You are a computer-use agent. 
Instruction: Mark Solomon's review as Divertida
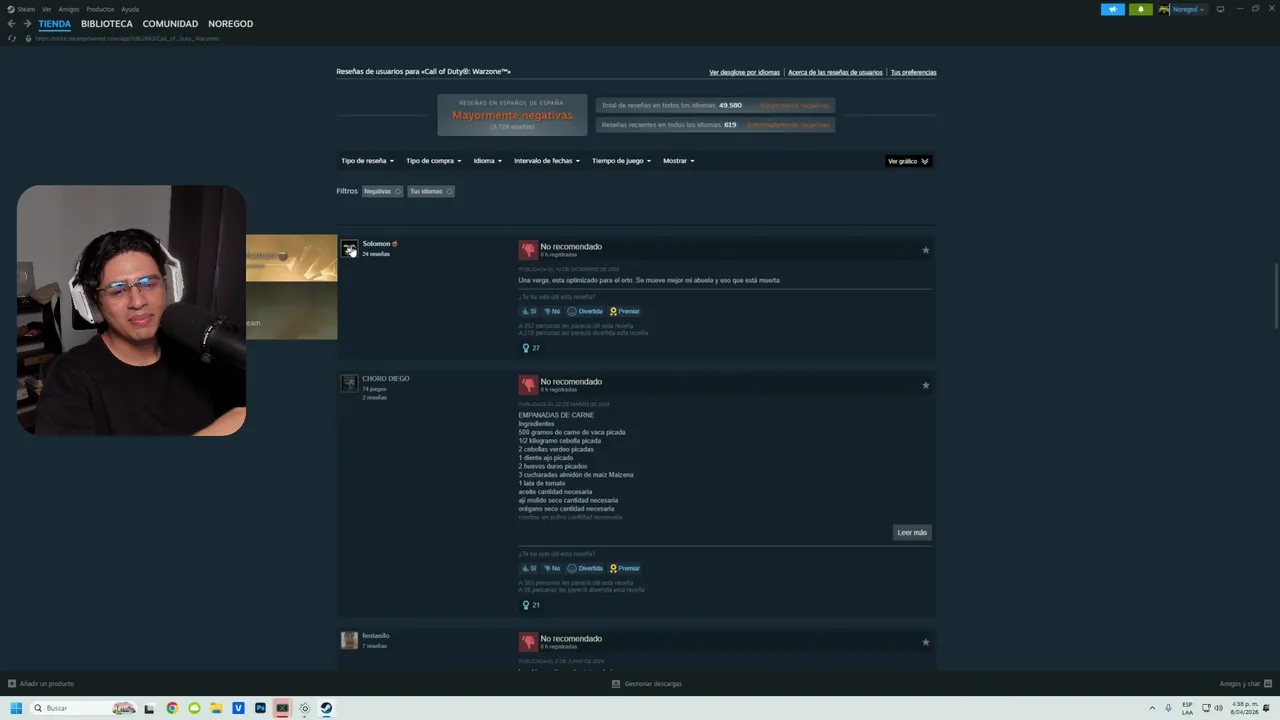click(585, 311)
